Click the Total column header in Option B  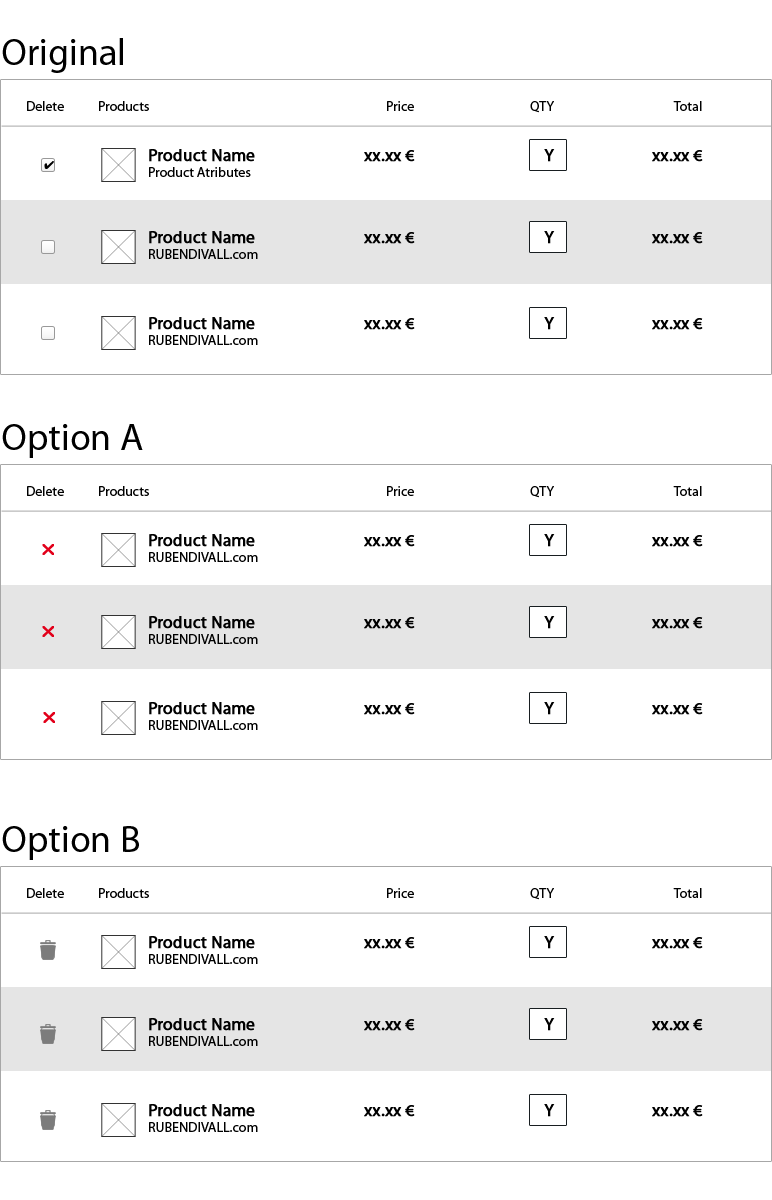pyautogui.click(x=688, y=893)
